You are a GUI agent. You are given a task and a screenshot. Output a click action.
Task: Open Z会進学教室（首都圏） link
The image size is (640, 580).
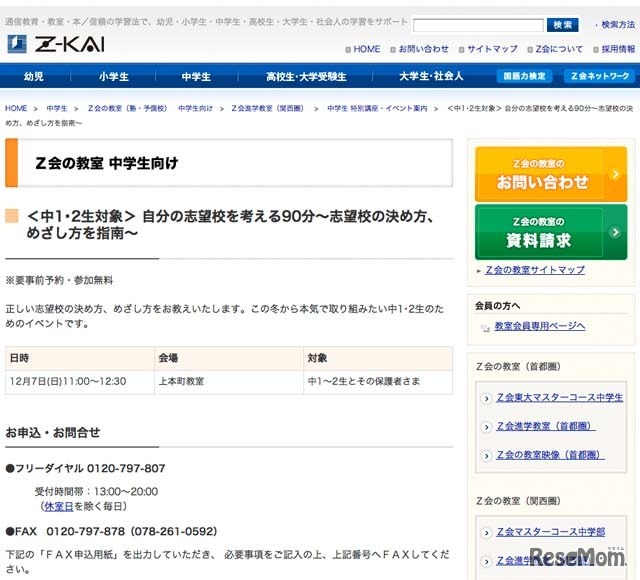[x=546, y=426]
